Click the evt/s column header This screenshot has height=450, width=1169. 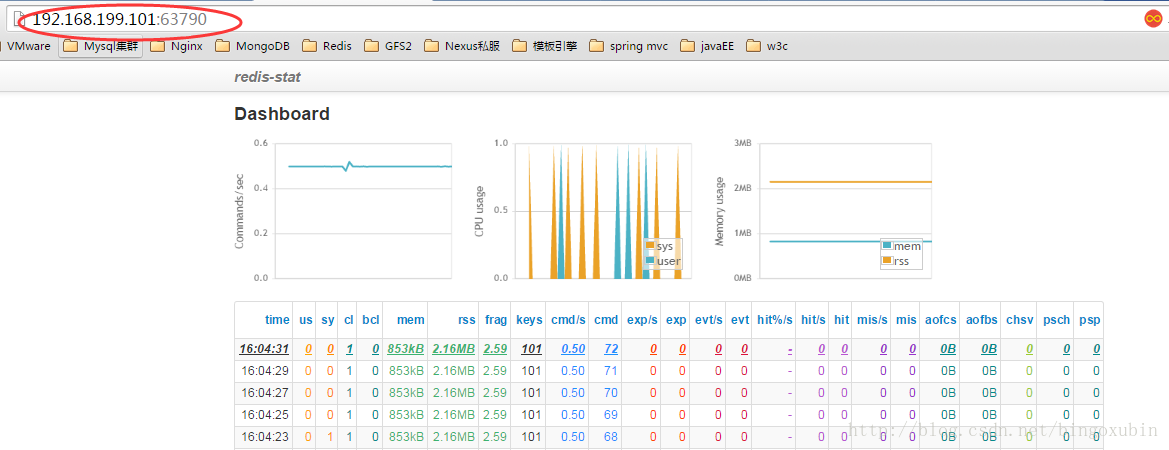tap(708, 320)
